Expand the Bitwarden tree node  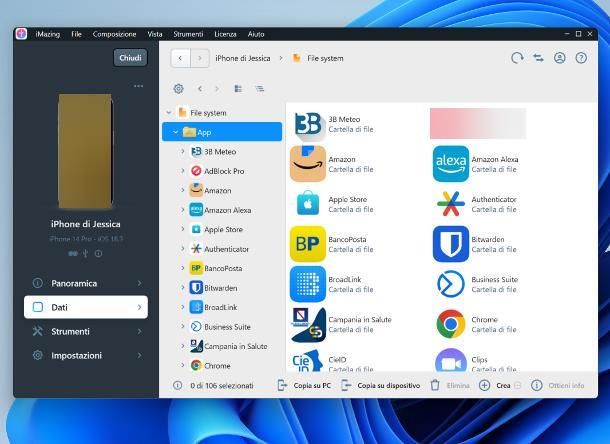pos(182,288)
